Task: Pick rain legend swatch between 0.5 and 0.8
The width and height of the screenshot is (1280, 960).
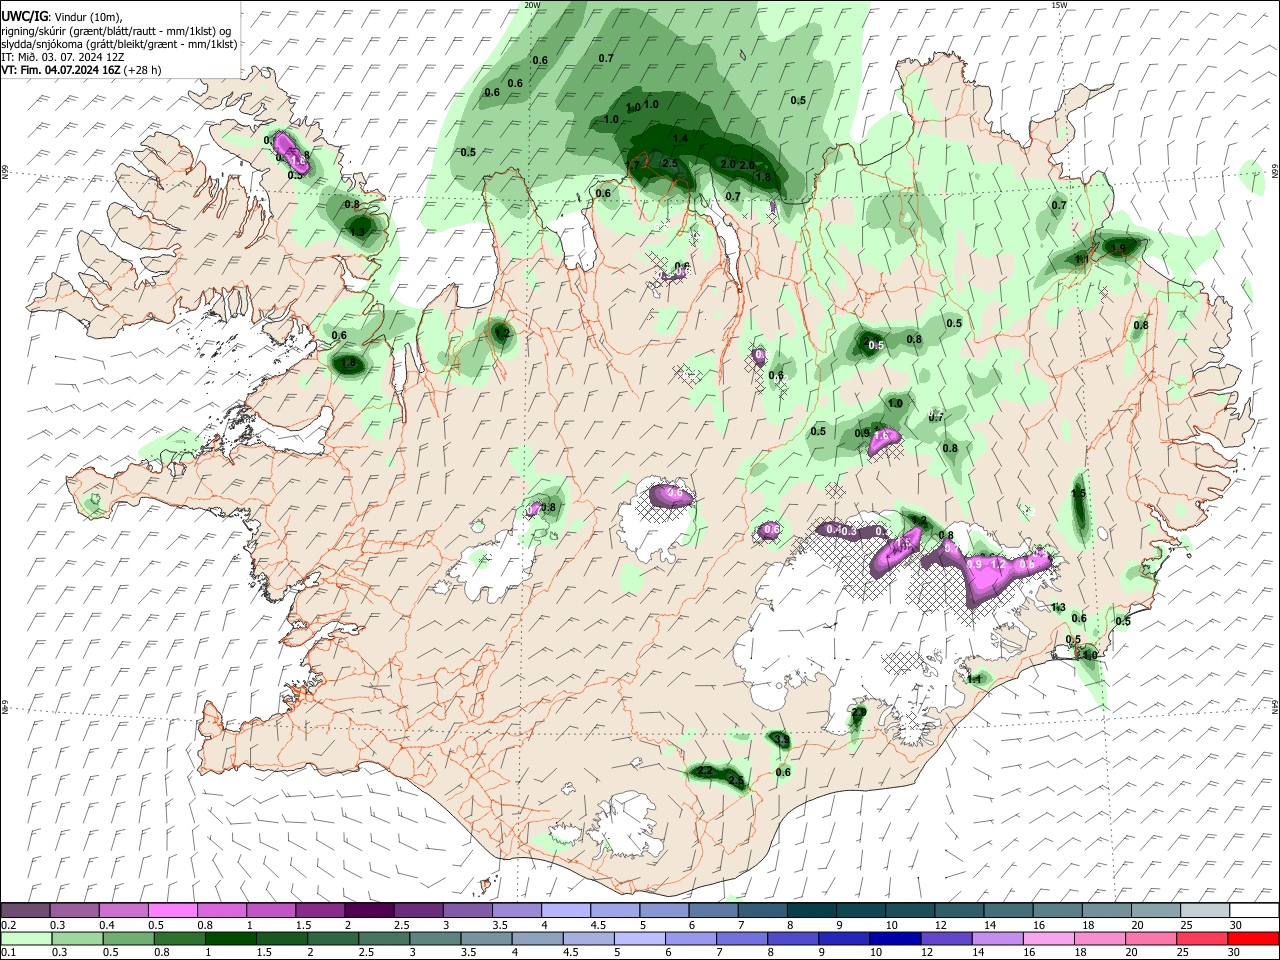Action: [128, 939]
